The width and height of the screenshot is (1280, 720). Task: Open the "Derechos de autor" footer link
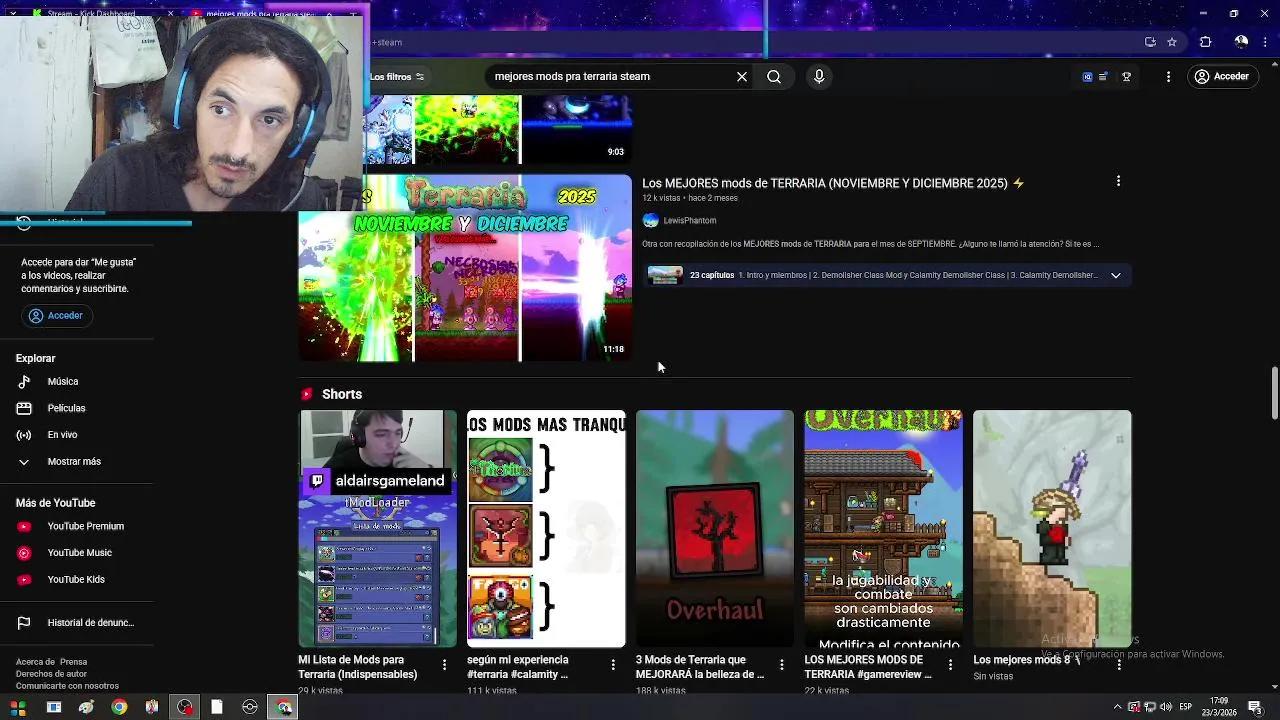pyautogui.click(x=51, y=674)
